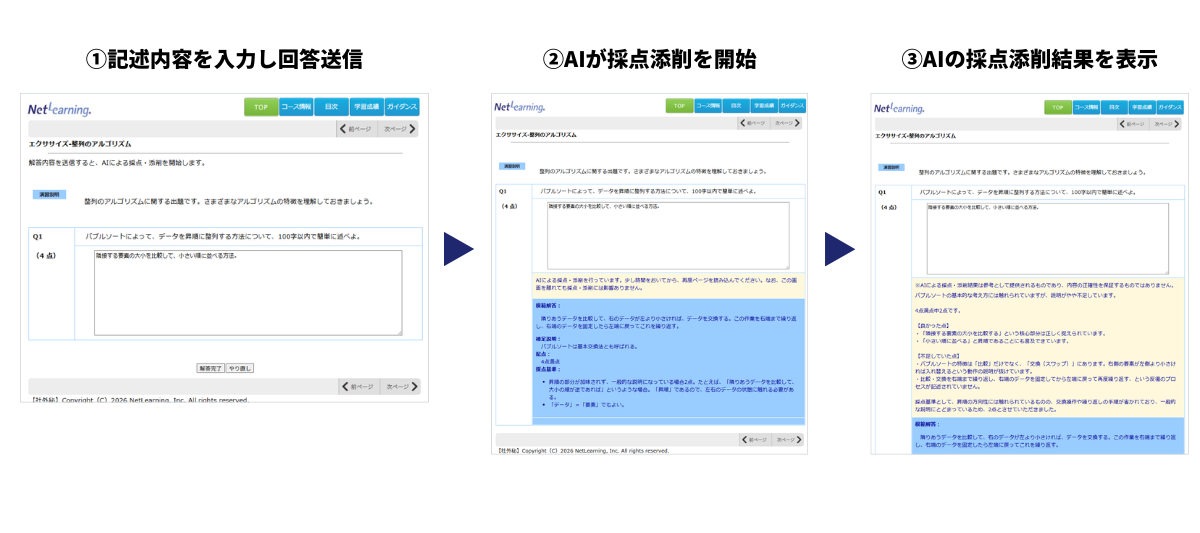1200x533 pixels.
Task: Click the dark blue arrow between steps 1 and 2
Action: pos(457,250)
